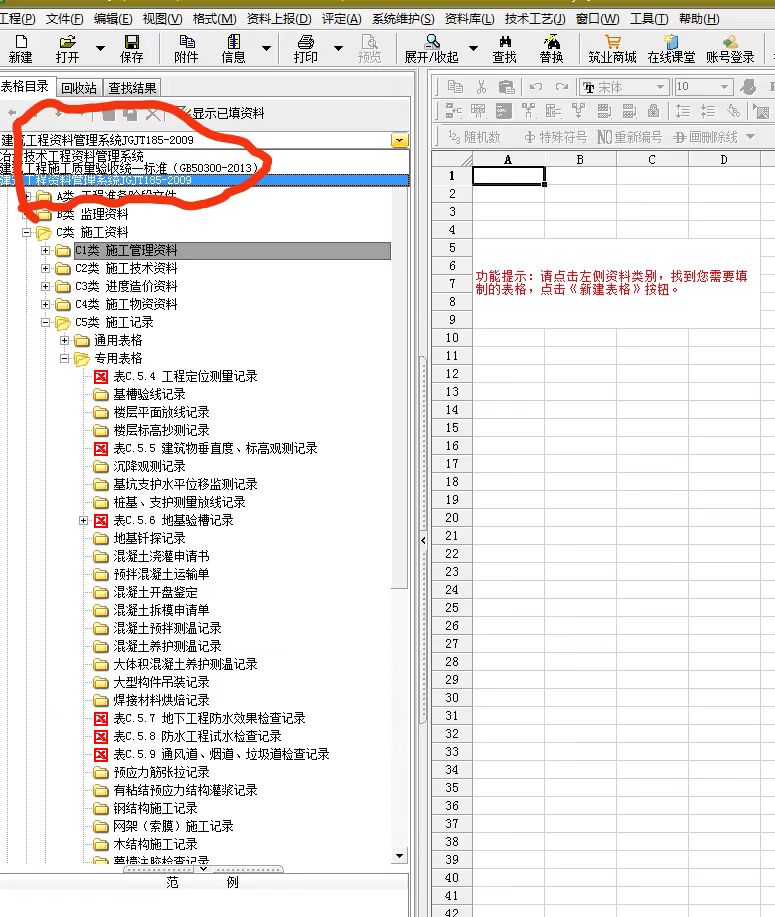Click the undo arrow icon
Image resolution: width=775 pixels, height=917 pixels.
(x=535, y=87)
